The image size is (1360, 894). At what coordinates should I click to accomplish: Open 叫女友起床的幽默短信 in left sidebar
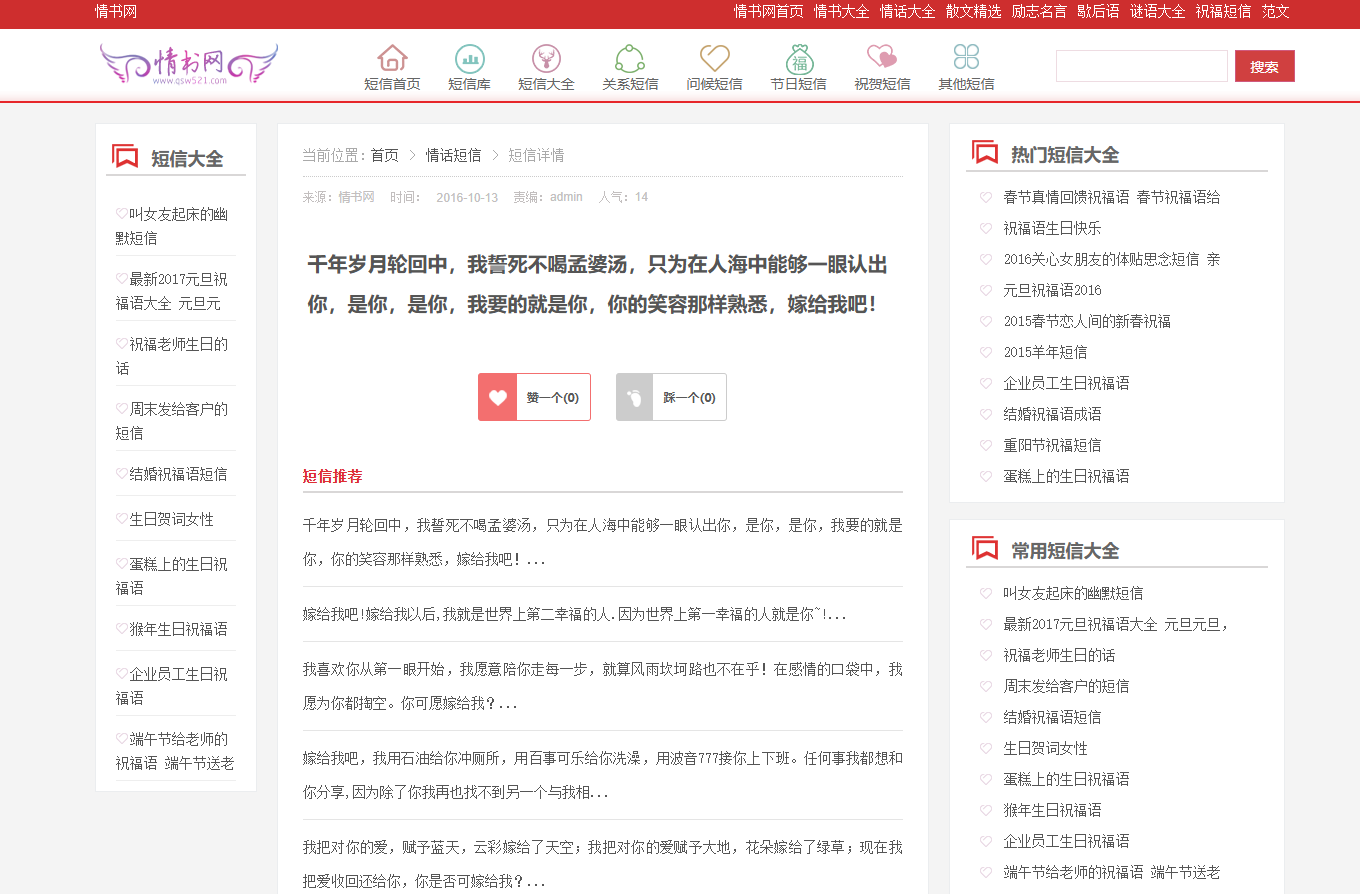coord(171,226)
